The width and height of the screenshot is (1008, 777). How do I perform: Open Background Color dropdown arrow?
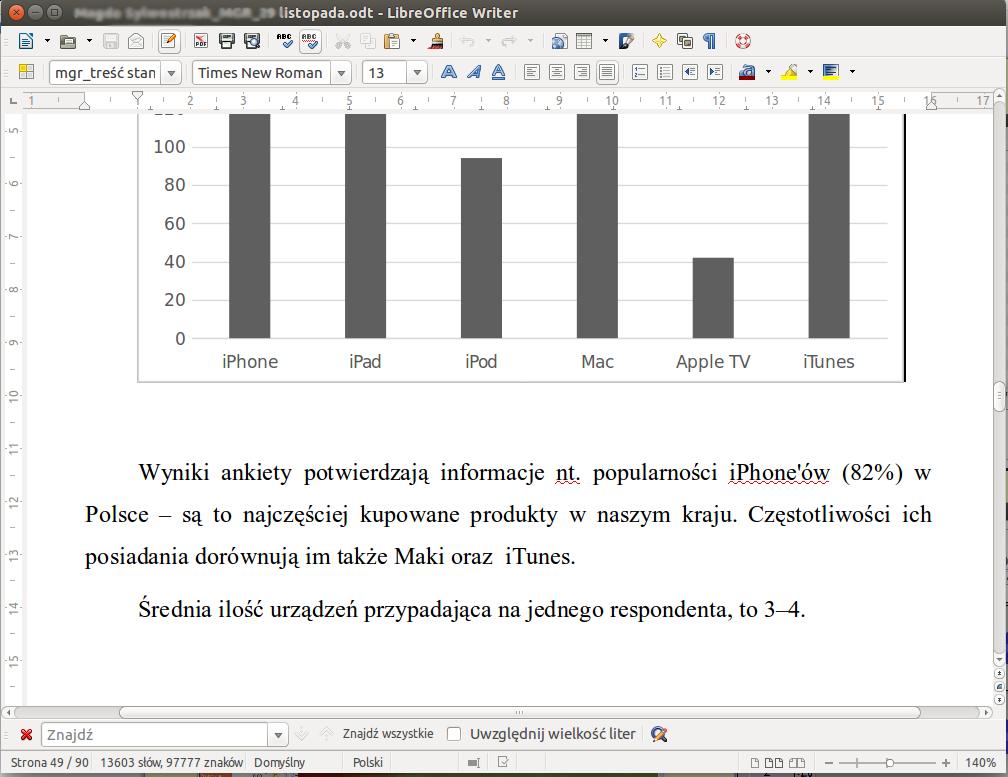(852, 71)
